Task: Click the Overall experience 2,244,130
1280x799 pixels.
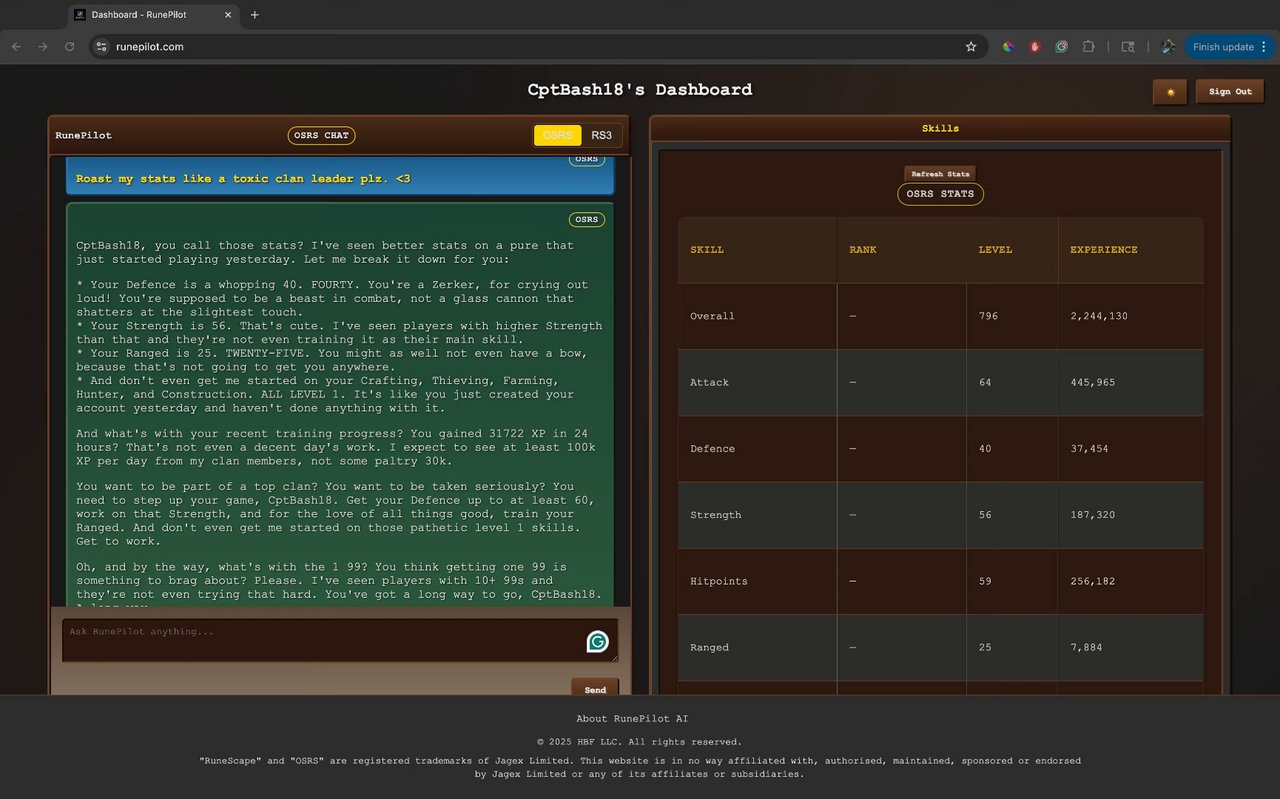Action: click(x=1099, y=316)
